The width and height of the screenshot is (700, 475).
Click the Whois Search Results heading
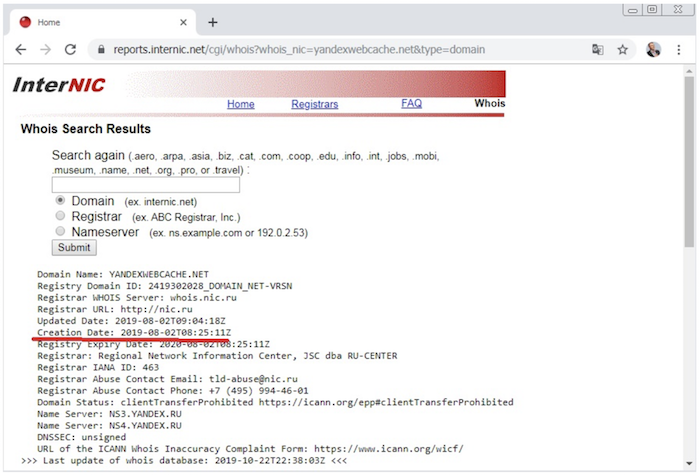86,129
